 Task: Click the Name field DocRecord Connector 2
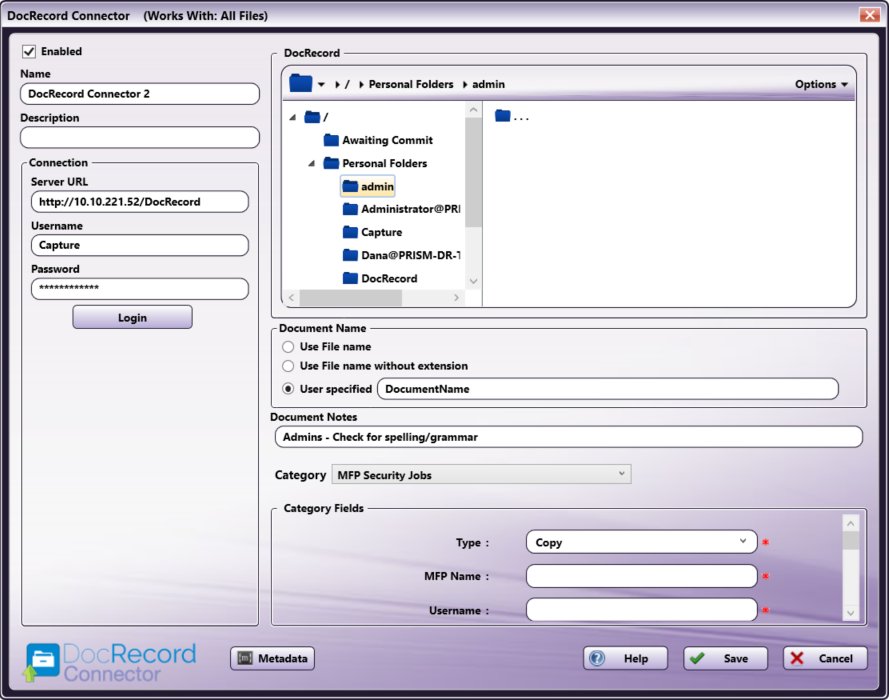140,94
